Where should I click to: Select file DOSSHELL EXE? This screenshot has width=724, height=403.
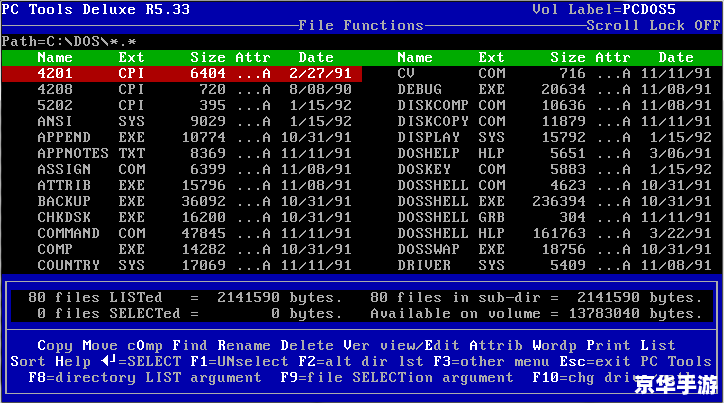point(555,201)
